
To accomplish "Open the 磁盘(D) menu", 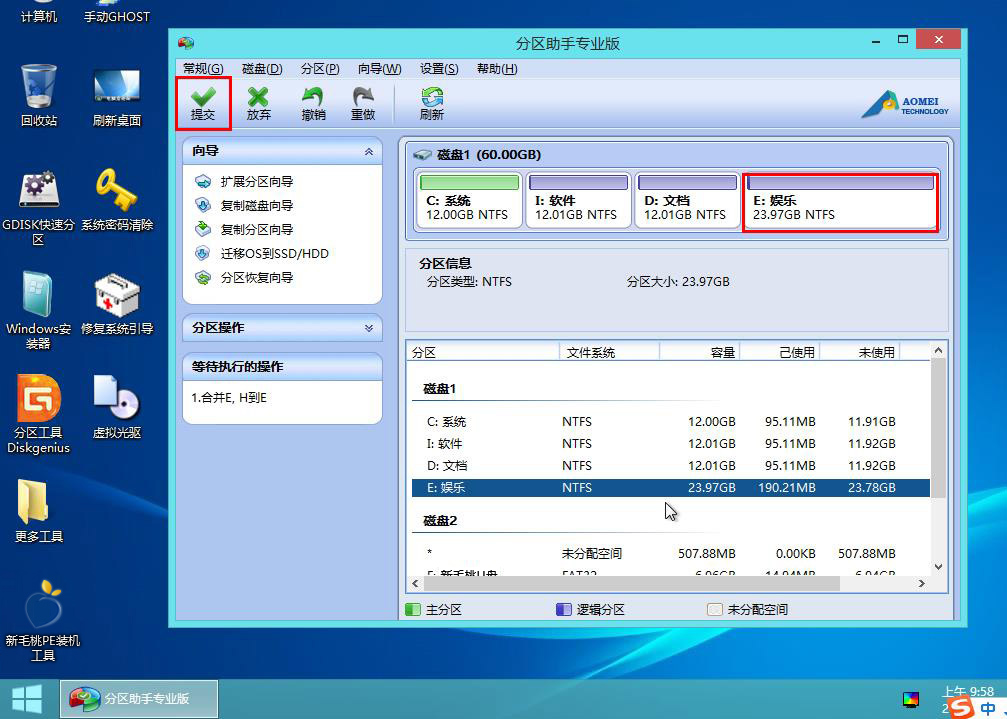I will point(262,69).
